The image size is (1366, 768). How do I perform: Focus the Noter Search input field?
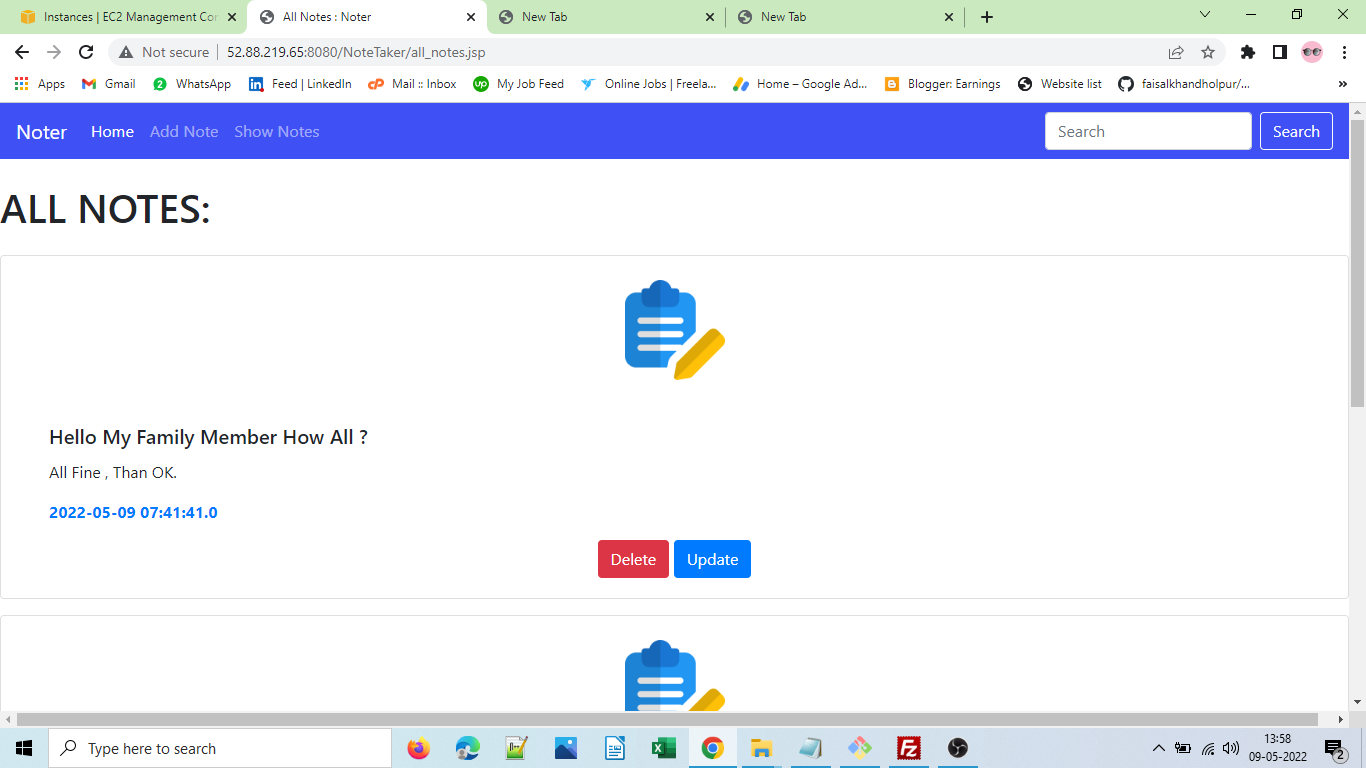tap(1148, 131)
